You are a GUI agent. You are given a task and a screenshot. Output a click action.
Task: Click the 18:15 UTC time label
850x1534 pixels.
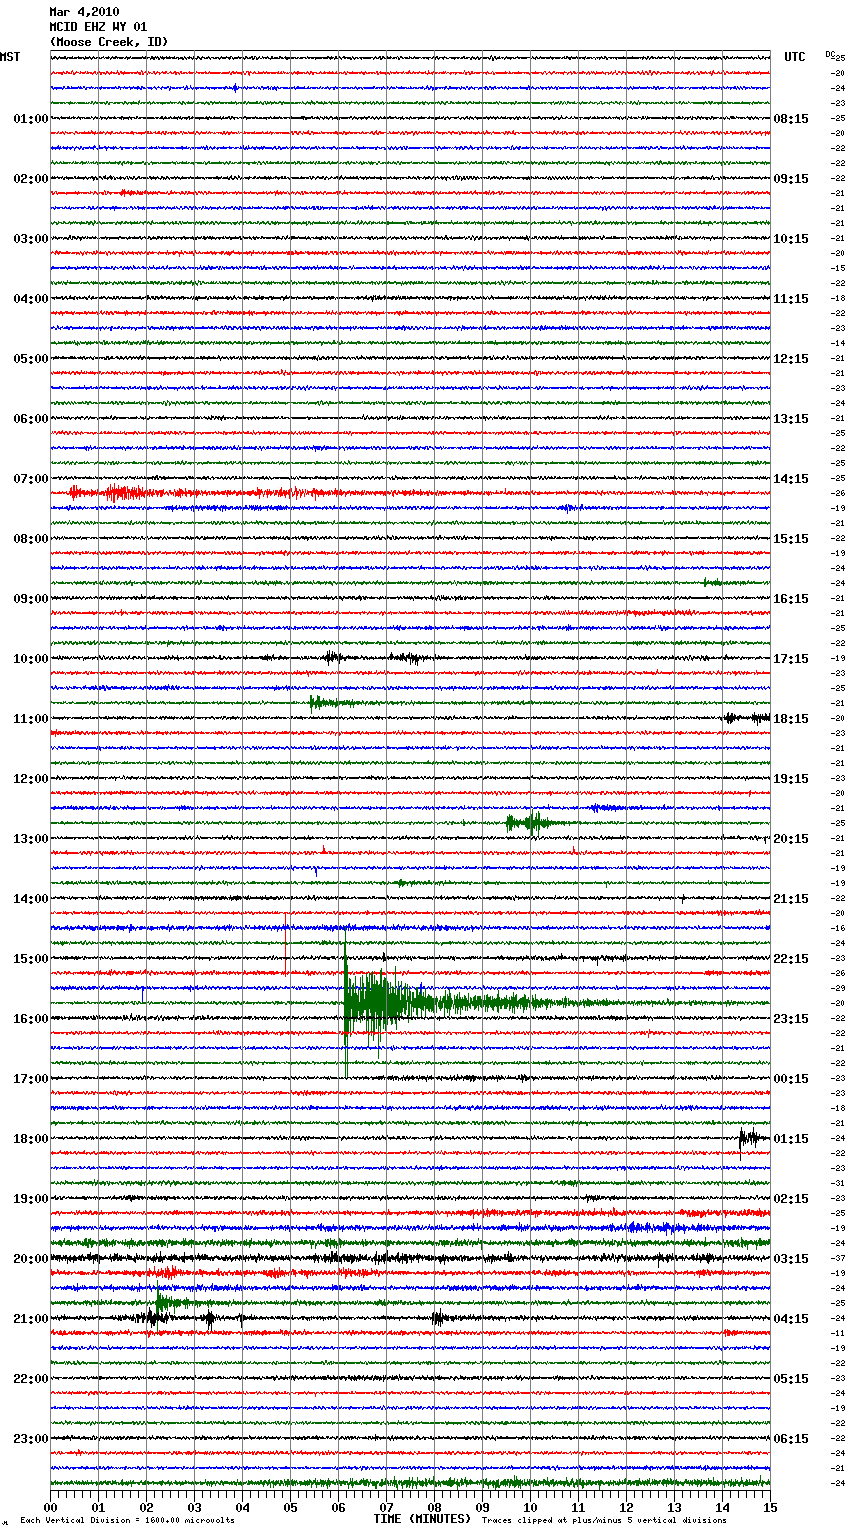[x=791, y=719]
